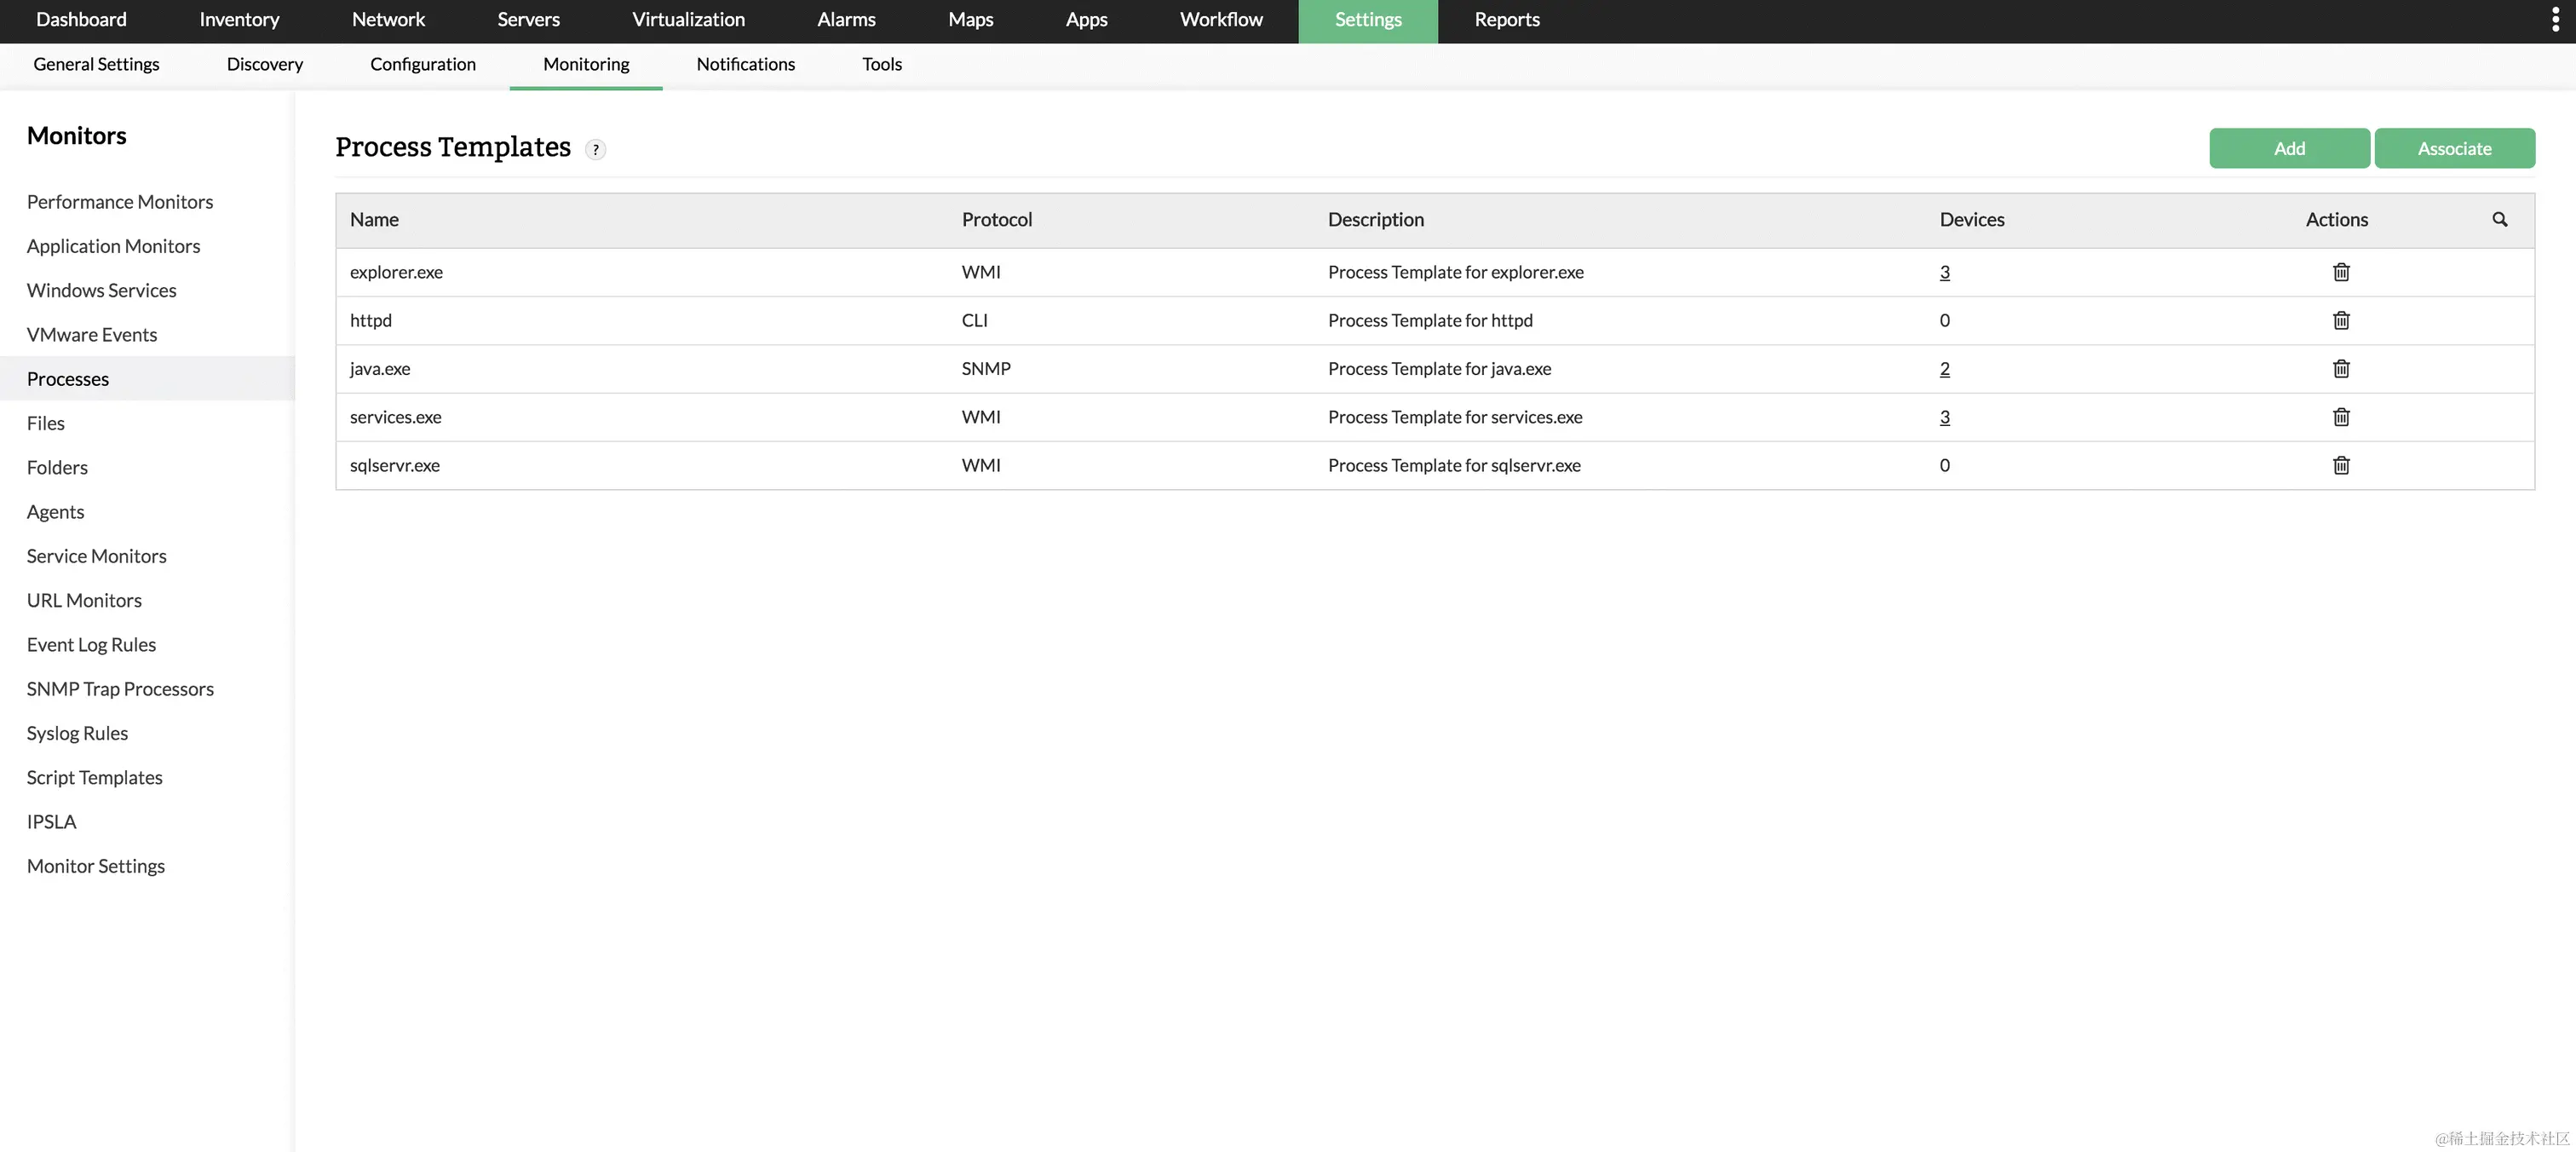Open IPSLA in sidebar

pos(51,822)
